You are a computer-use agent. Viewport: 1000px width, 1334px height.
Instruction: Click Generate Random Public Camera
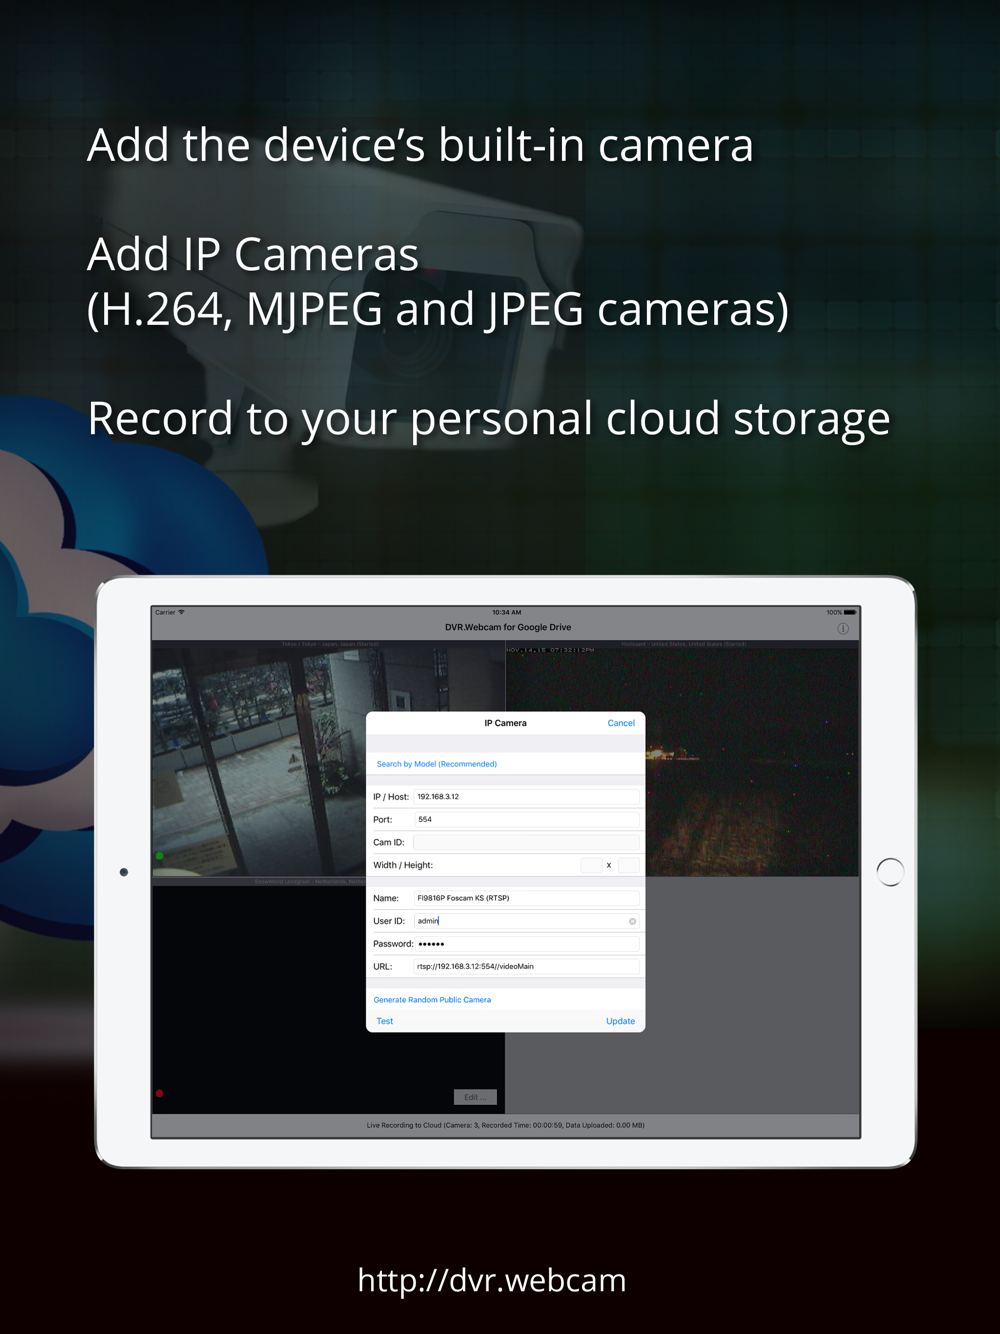coord(432,1000)
